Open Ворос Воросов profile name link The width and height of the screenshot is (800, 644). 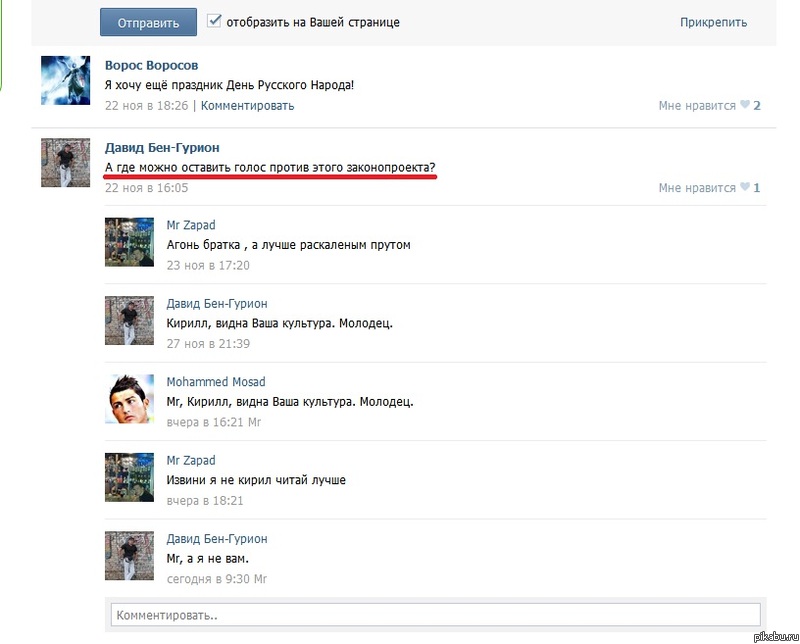152,65
